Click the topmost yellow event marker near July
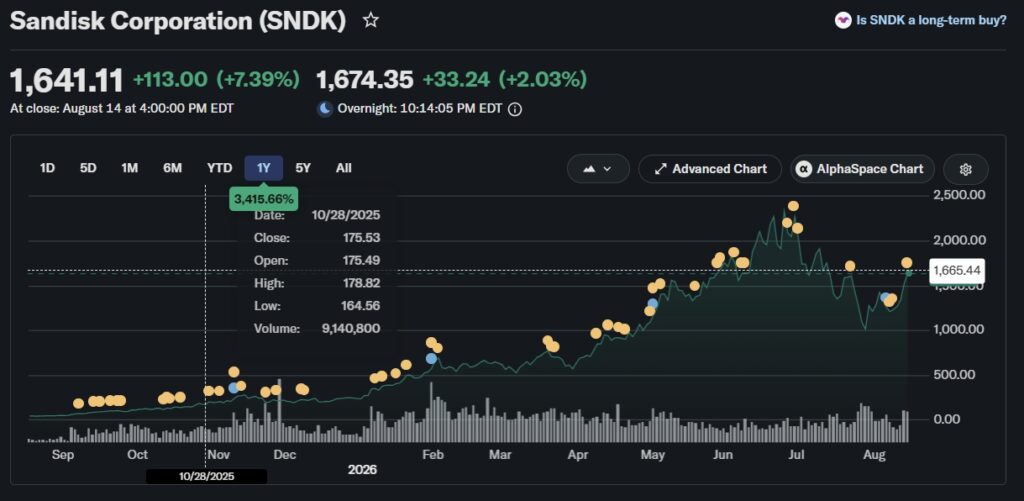 click(x=793, y=206)
